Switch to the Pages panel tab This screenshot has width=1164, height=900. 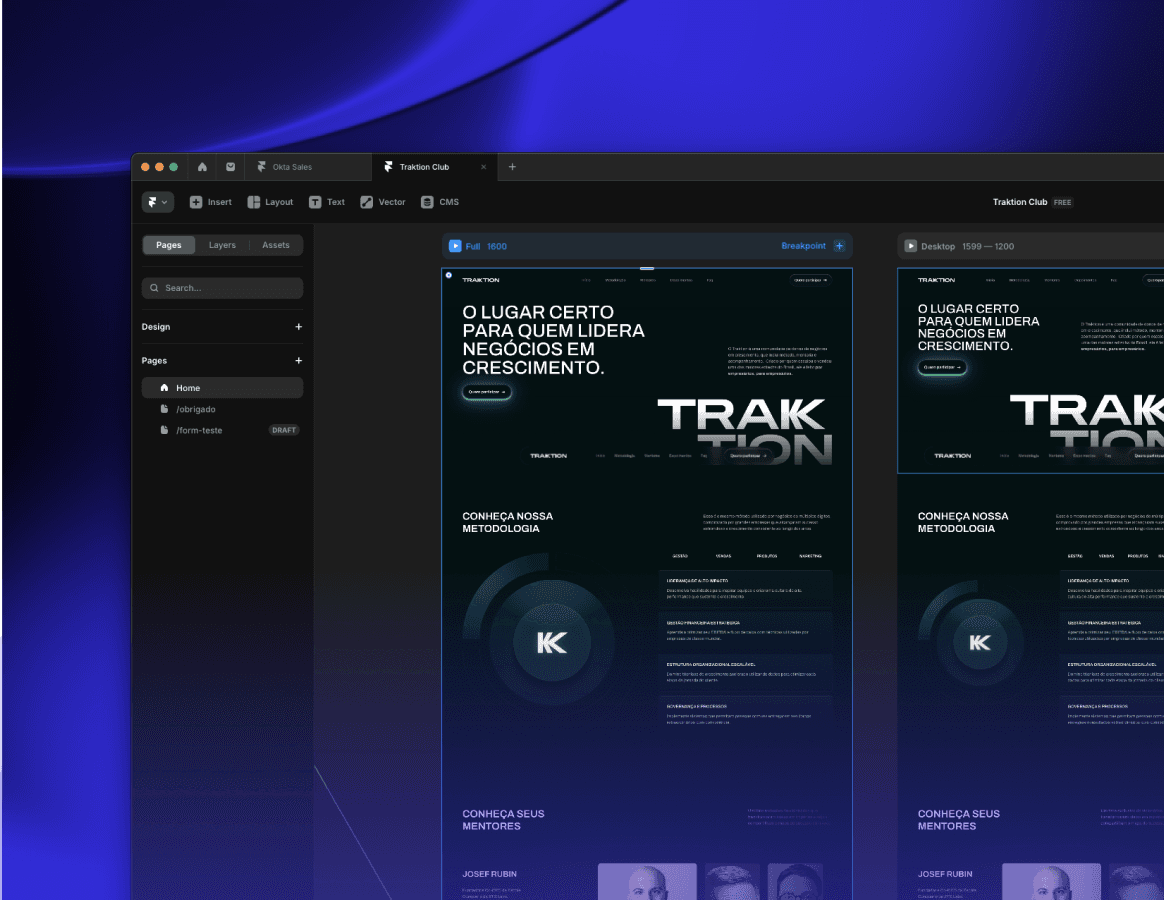click(169, 245)
